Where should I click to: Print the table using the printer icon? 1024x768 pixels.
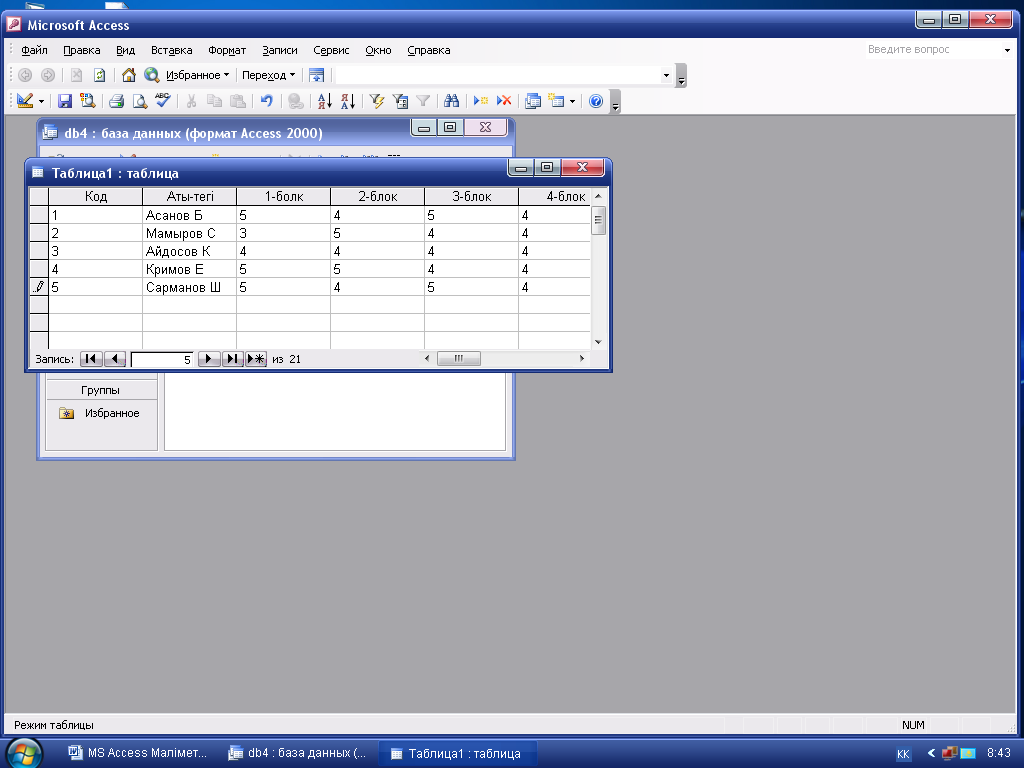[x=116, y=101]
